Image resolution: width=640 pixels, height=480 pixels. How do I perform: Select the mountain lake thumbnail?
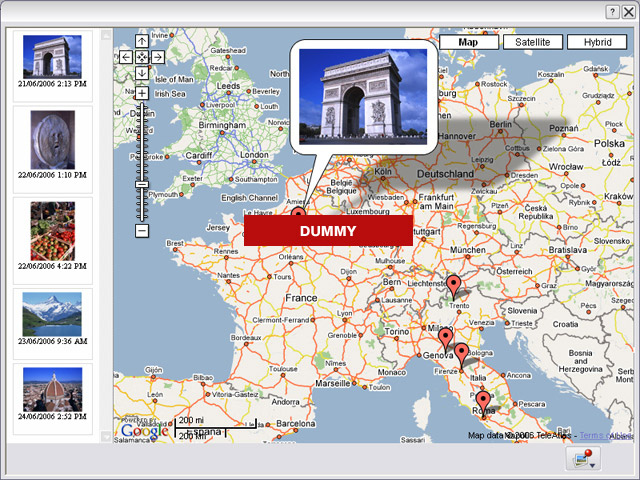click(52, 314)
